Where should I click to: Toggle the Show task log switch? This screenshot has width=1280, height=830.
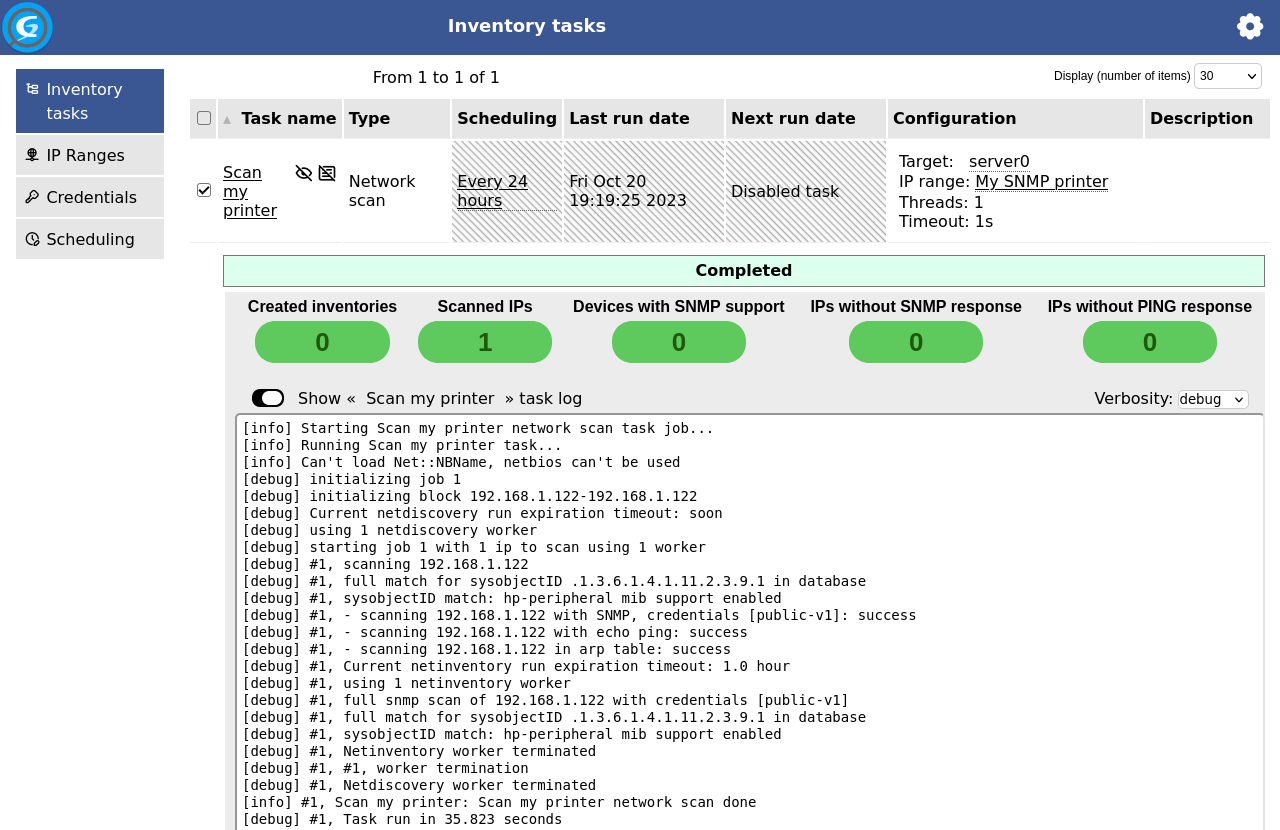(x=268, y=398)
